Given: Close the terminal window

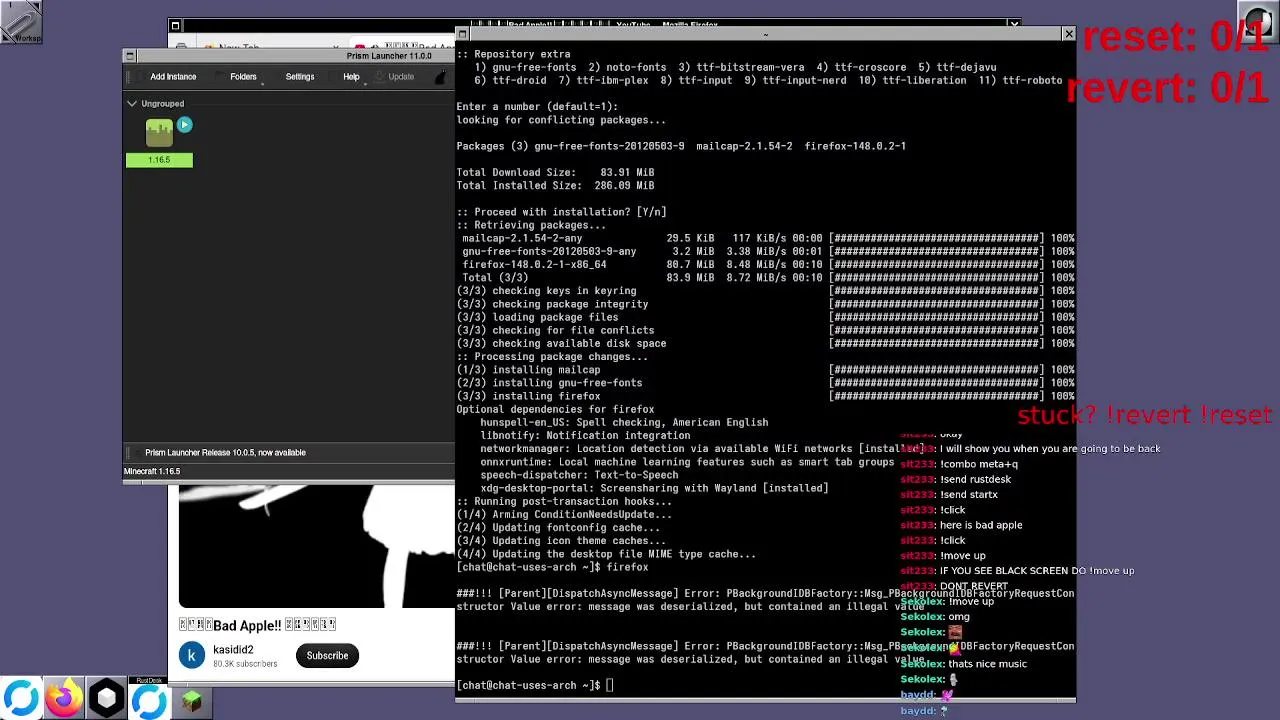Looking at the screenshot, I should tap(1068, 35).
